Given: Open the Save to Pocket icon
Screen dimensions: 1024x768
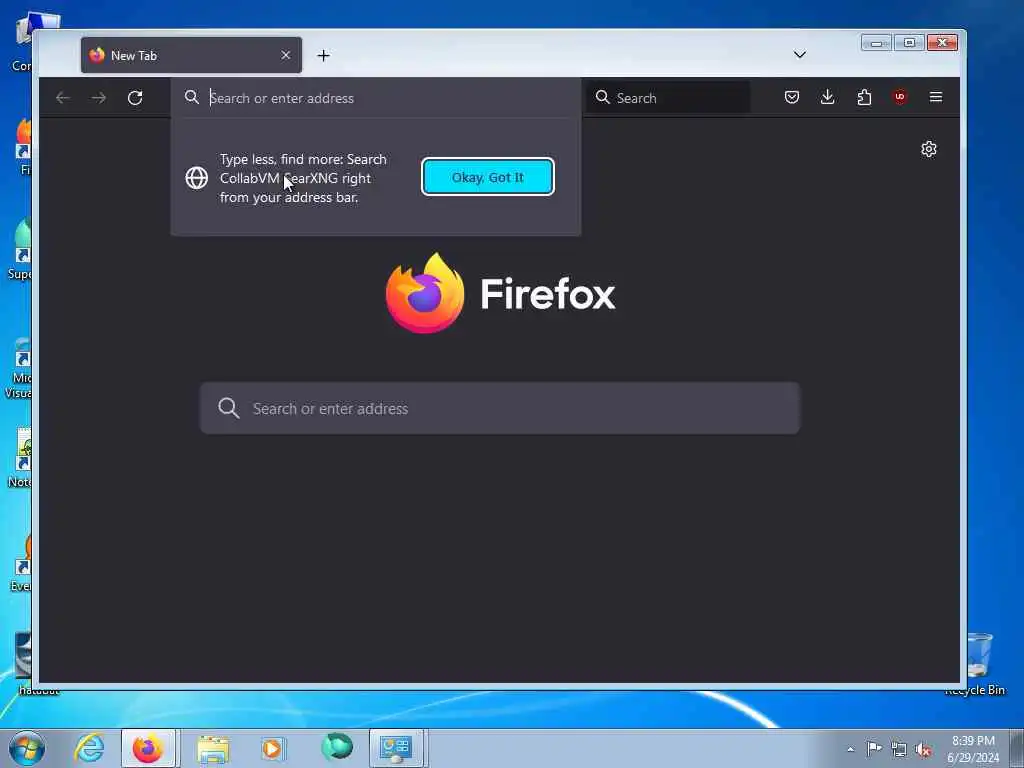Looking at the screenshot, I should pyautogui.click(x=792, y=97).
